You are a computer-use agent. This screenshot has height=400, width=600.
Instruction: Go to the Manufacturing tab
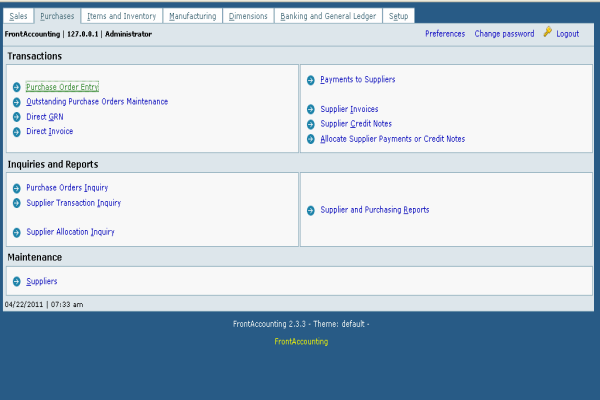coord(193,16)
